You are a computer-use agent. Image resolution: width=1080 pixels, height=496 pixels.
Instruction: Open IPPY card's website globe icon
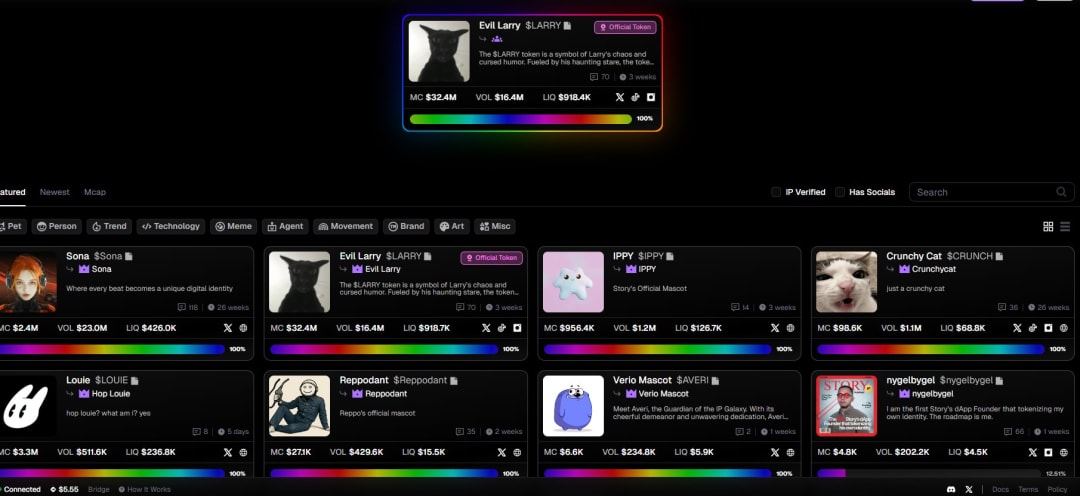(x=791, y=328)
